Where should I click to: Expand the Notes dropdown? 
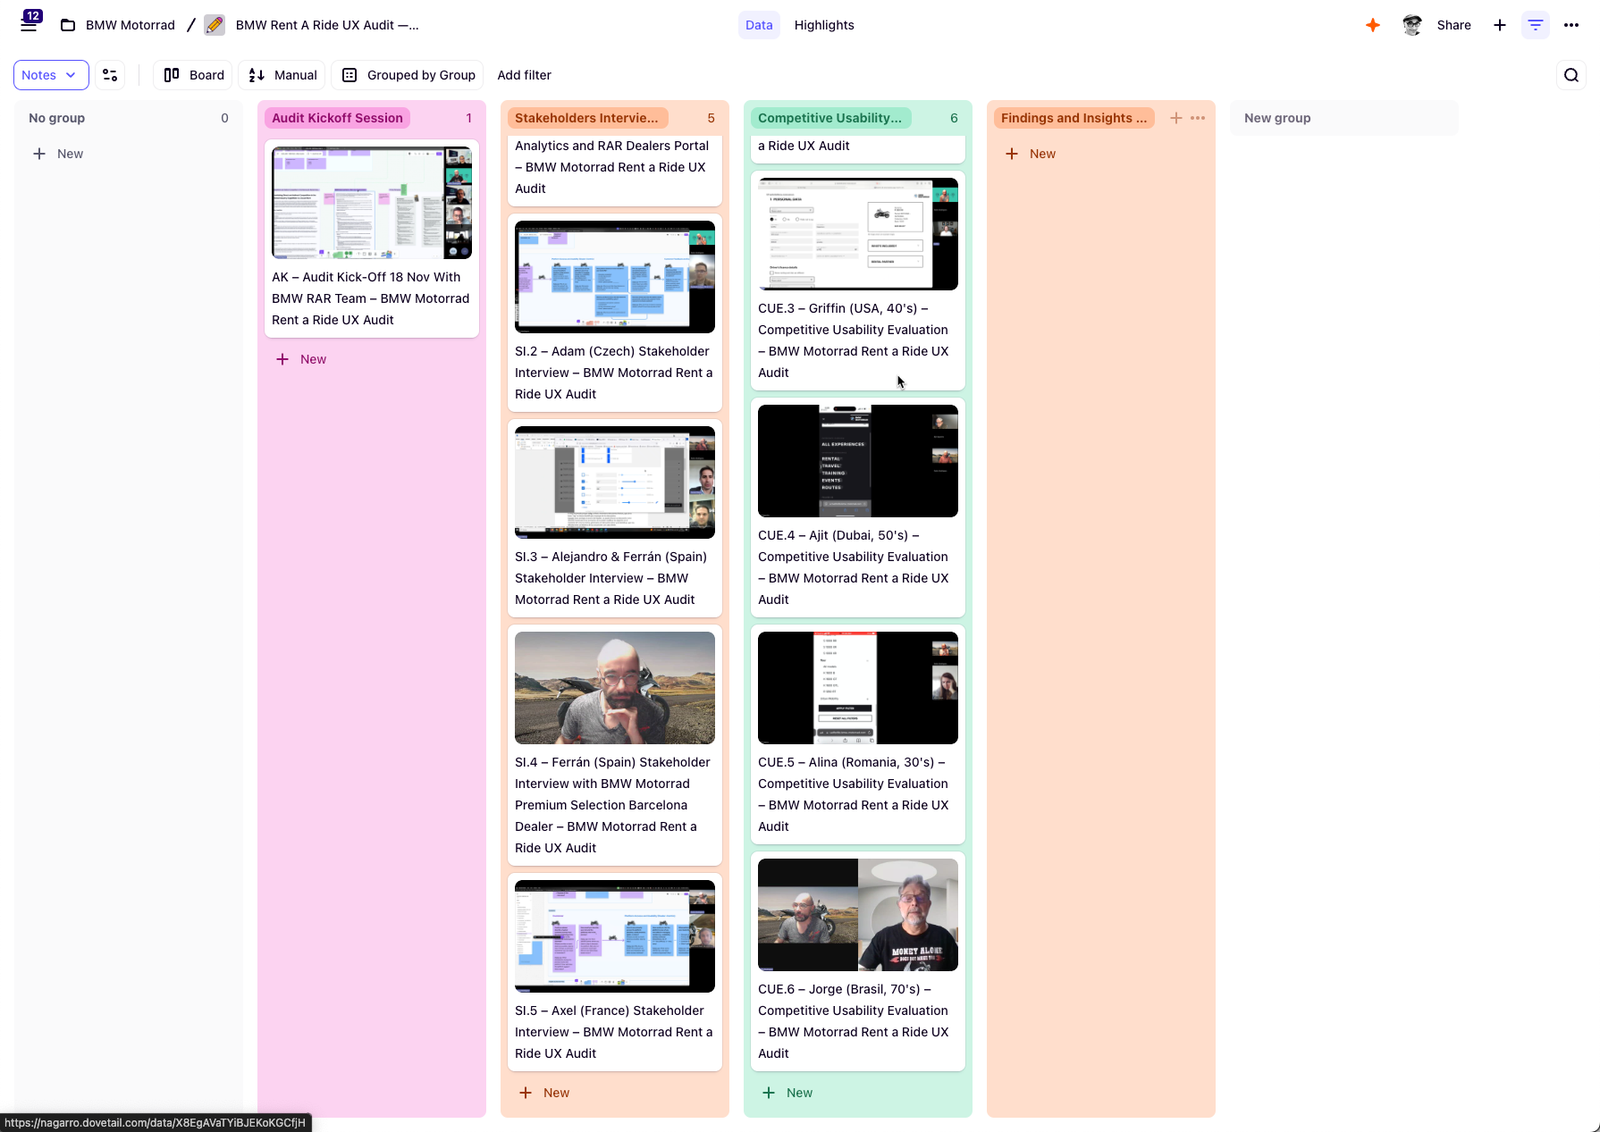coord(50,75)
